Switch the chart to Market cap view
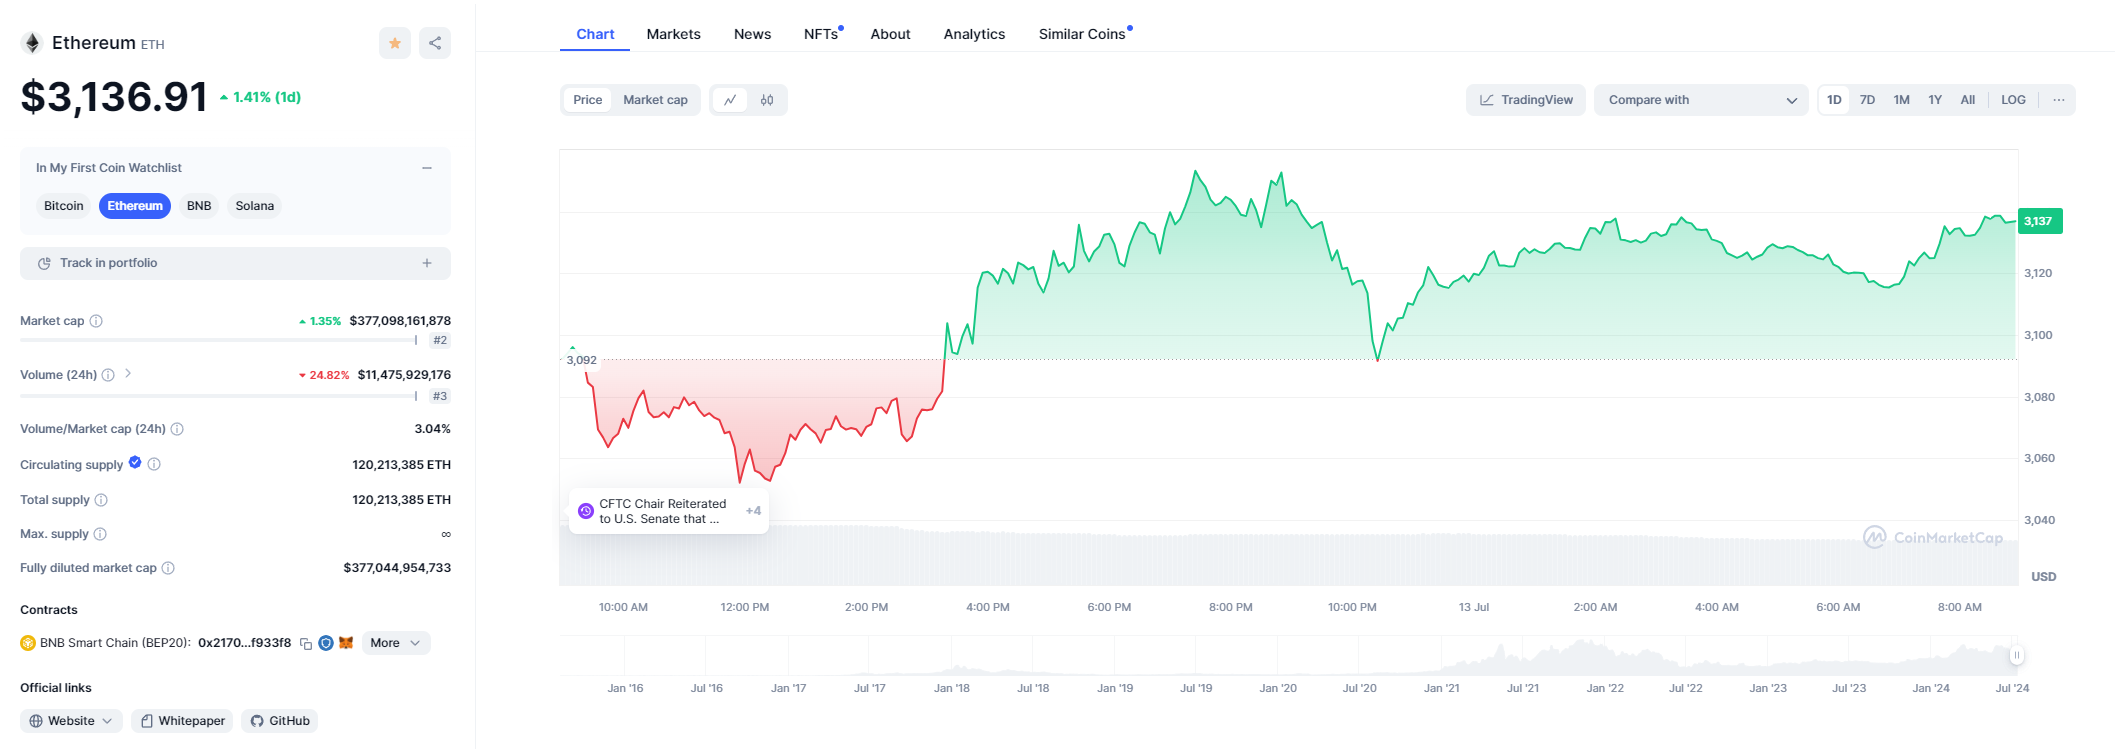Image resolution: width=2119 pixels, height=753 pixels. point(655,100)
